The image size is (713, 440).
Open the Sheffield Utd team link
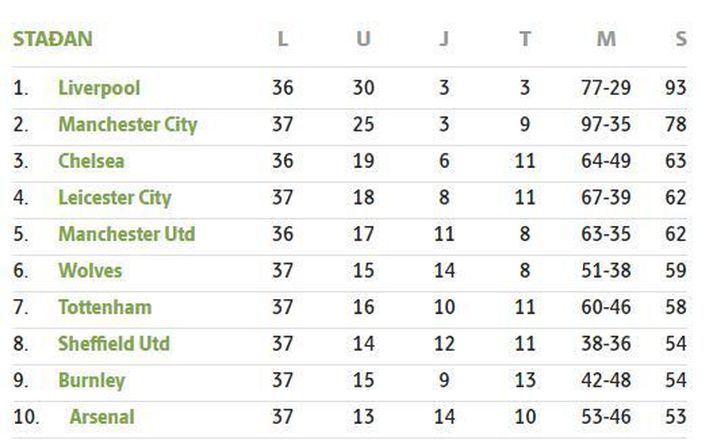click(x=114, y=344)
